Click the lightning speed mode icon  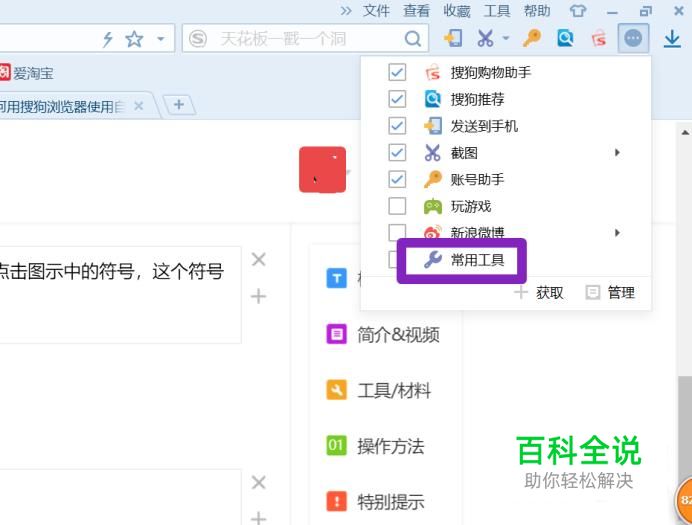107,39
